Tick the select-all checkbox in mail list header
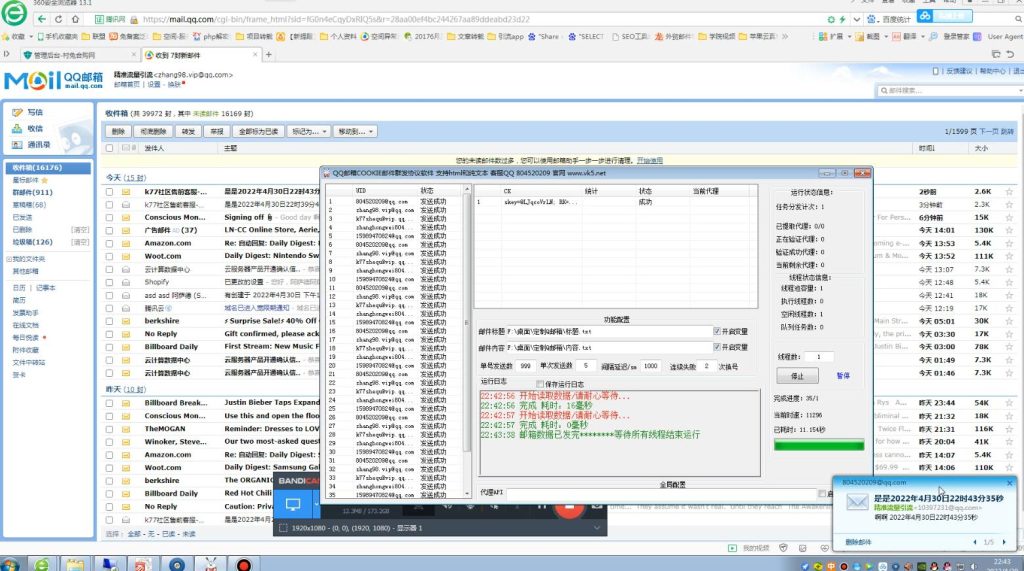The width and height of the screenshot is (1024, 571). (110, 148)
